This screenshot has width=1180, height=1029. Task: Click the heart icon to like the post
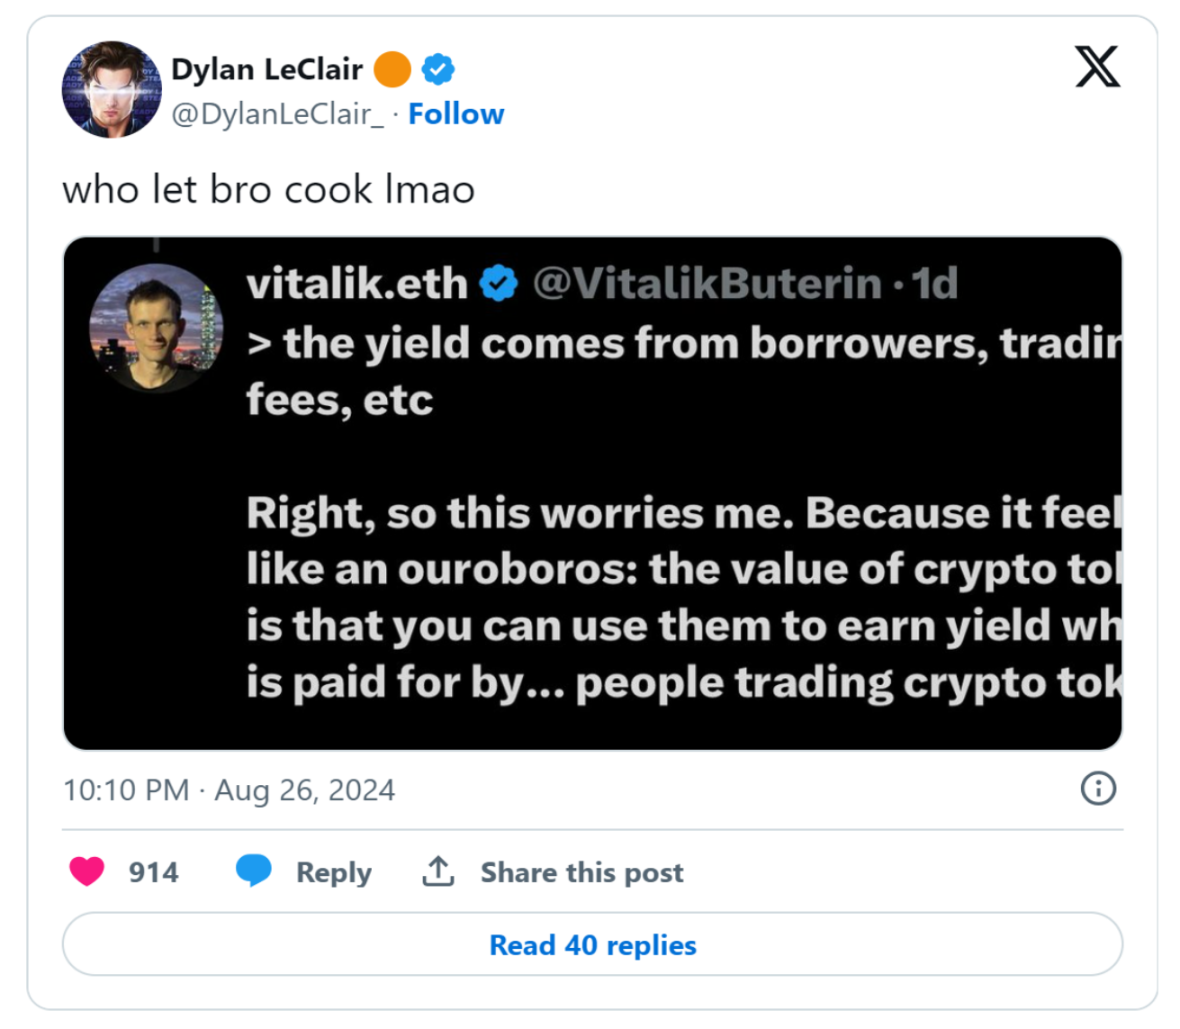pyautogui.click(x=88, y=871)
